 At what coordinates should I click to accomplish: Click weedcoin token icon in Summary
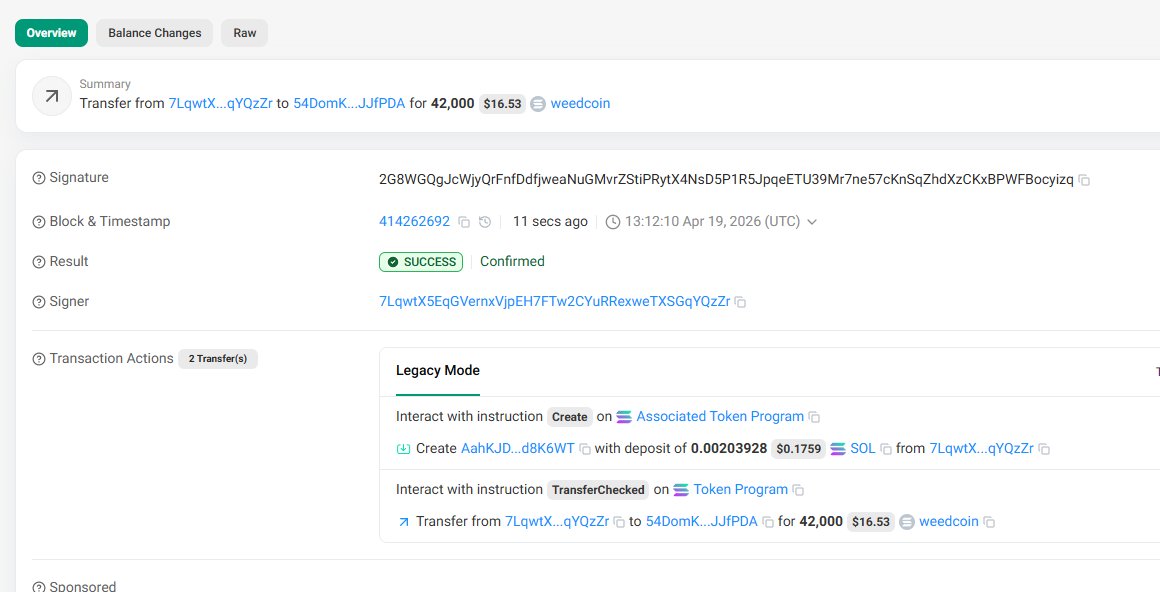pos(538,104)
